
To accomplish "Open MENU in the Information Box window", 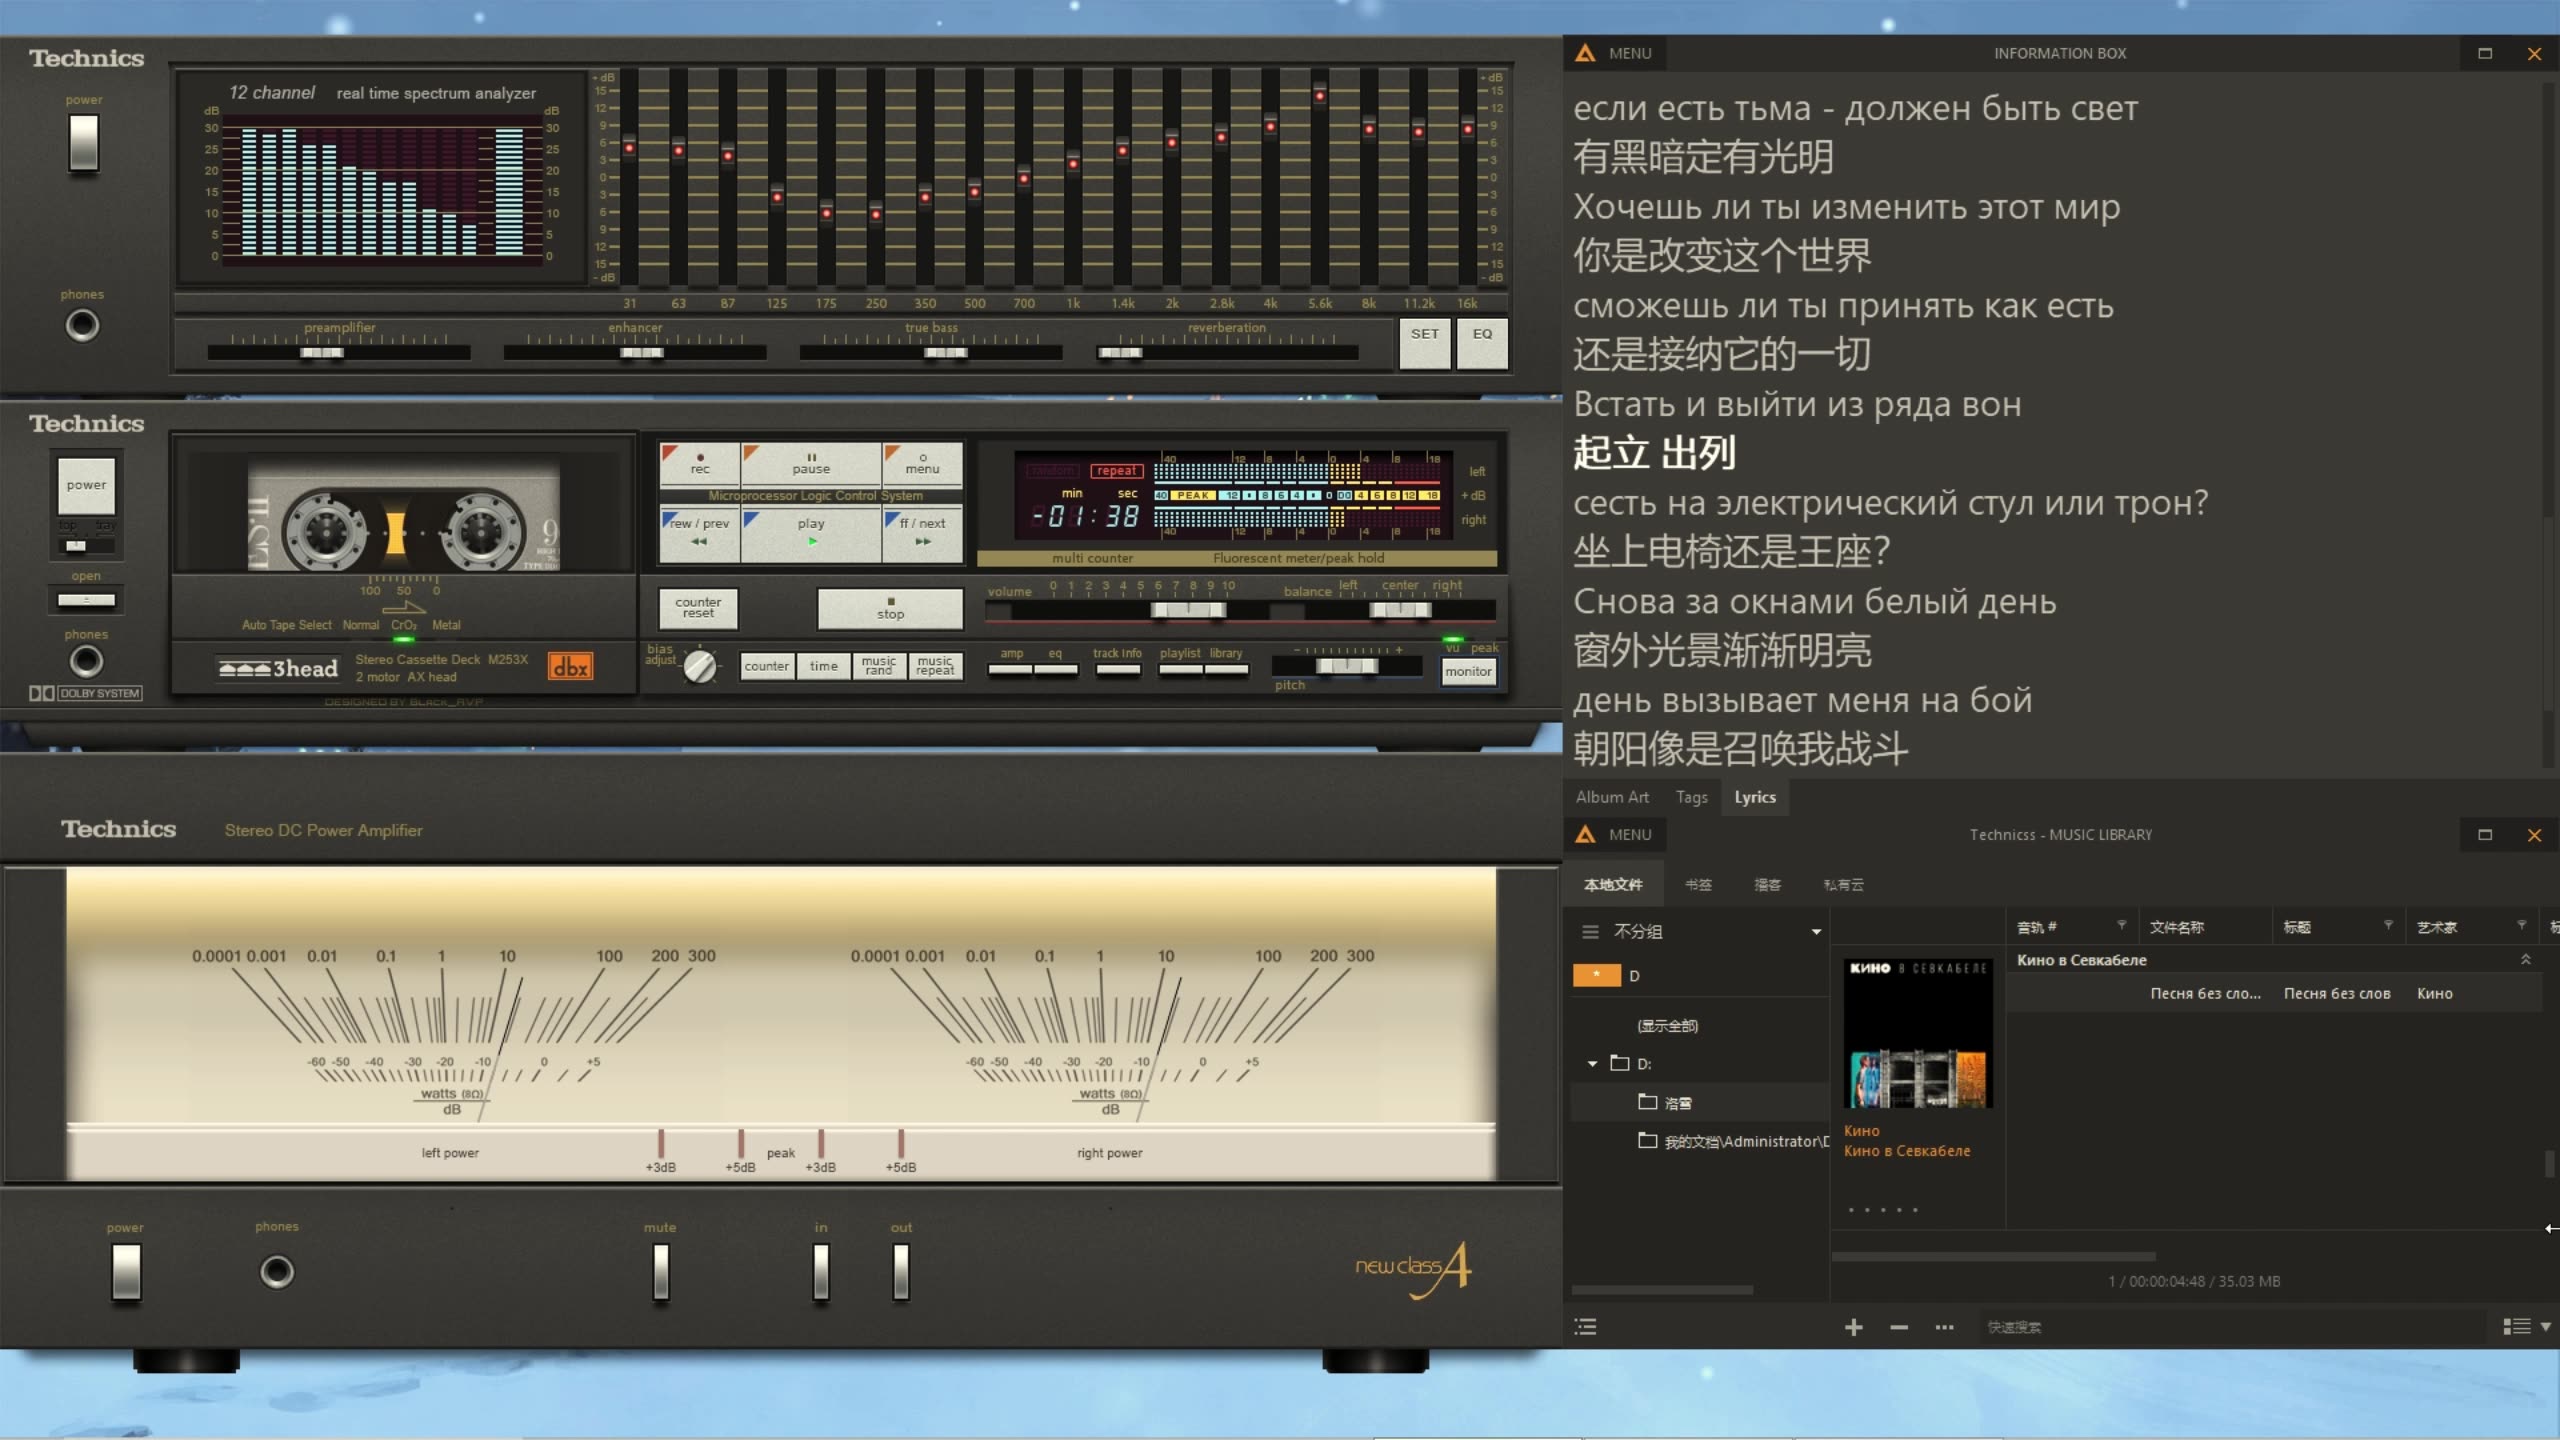I will (1614, 54).
